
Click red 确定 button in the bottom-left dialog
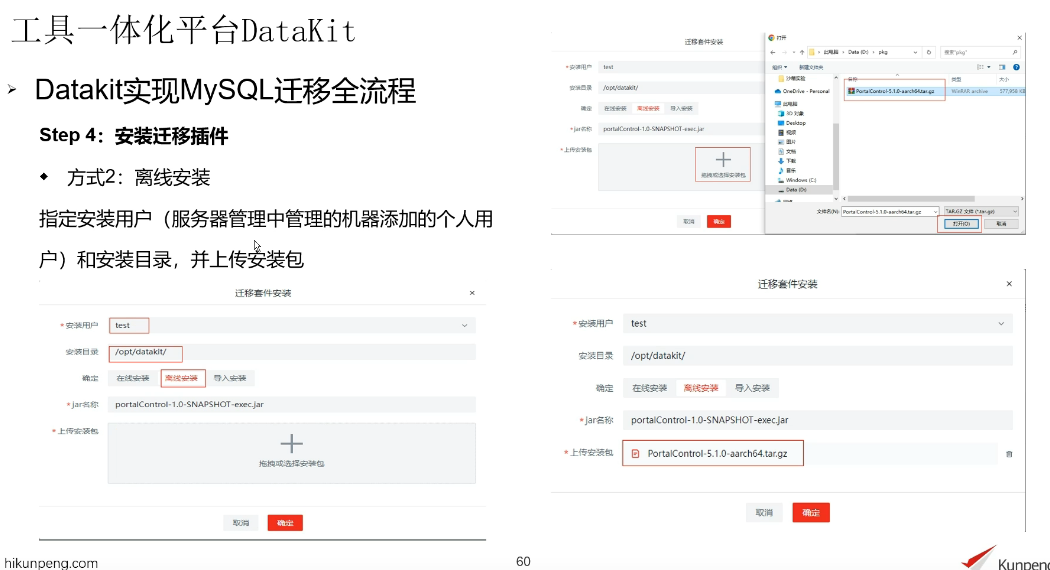[285, 522]
